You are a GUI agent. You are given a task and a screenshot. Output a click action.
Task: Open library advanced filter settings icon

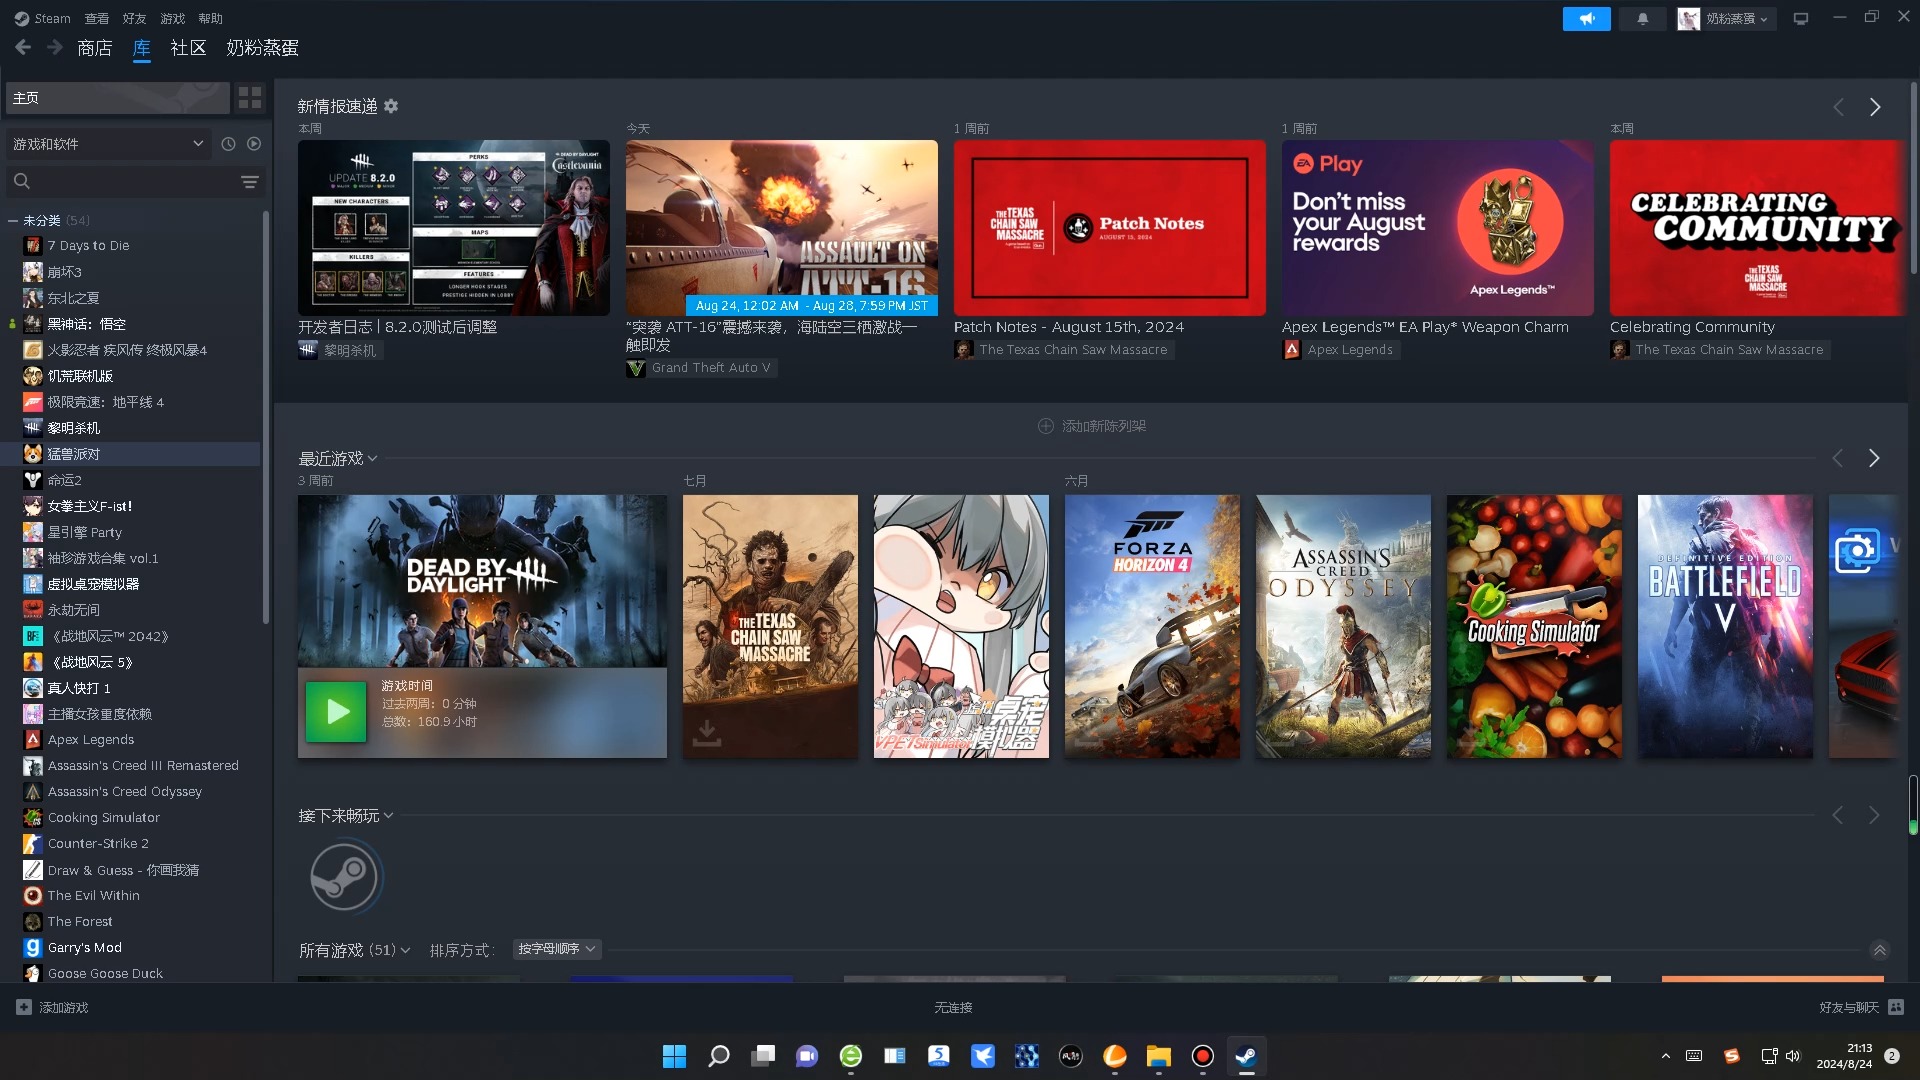pyautogui.click(x=249, y=181)
